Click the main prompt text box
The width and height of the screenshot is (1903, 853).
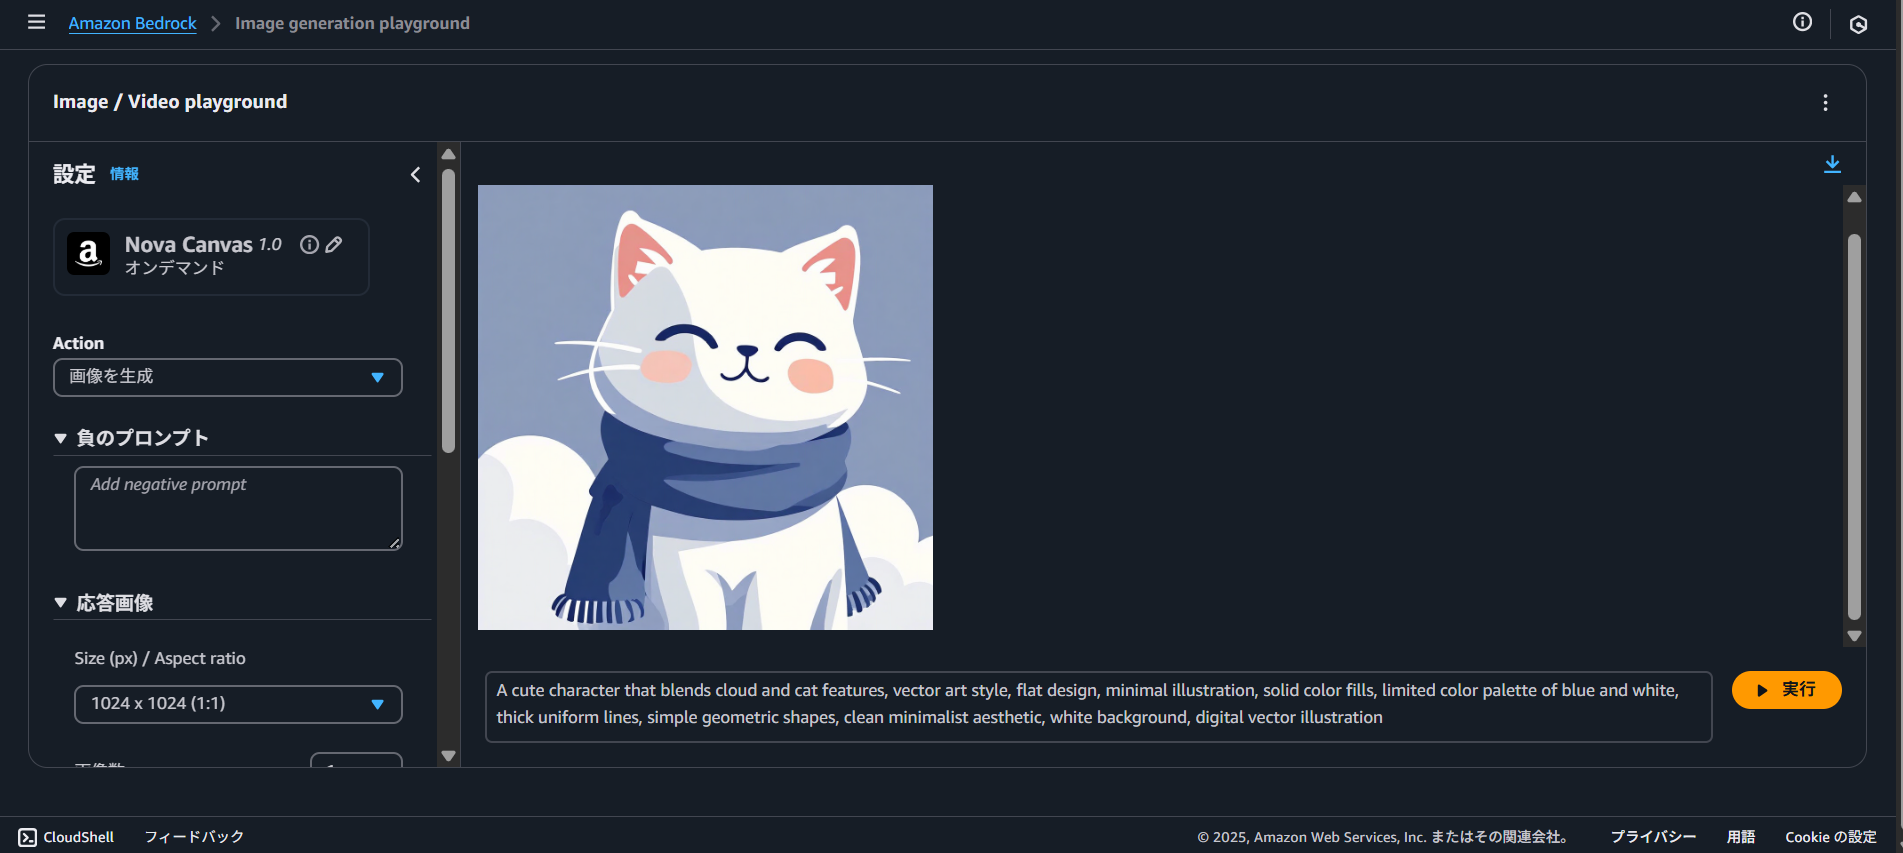click(x=1098, y=706)
